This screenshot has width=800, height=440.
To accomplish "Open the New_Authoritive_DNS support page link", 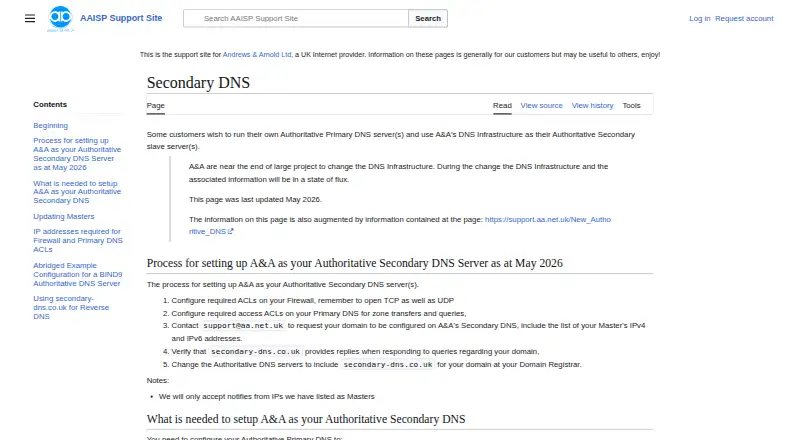I will coord(399,225).
